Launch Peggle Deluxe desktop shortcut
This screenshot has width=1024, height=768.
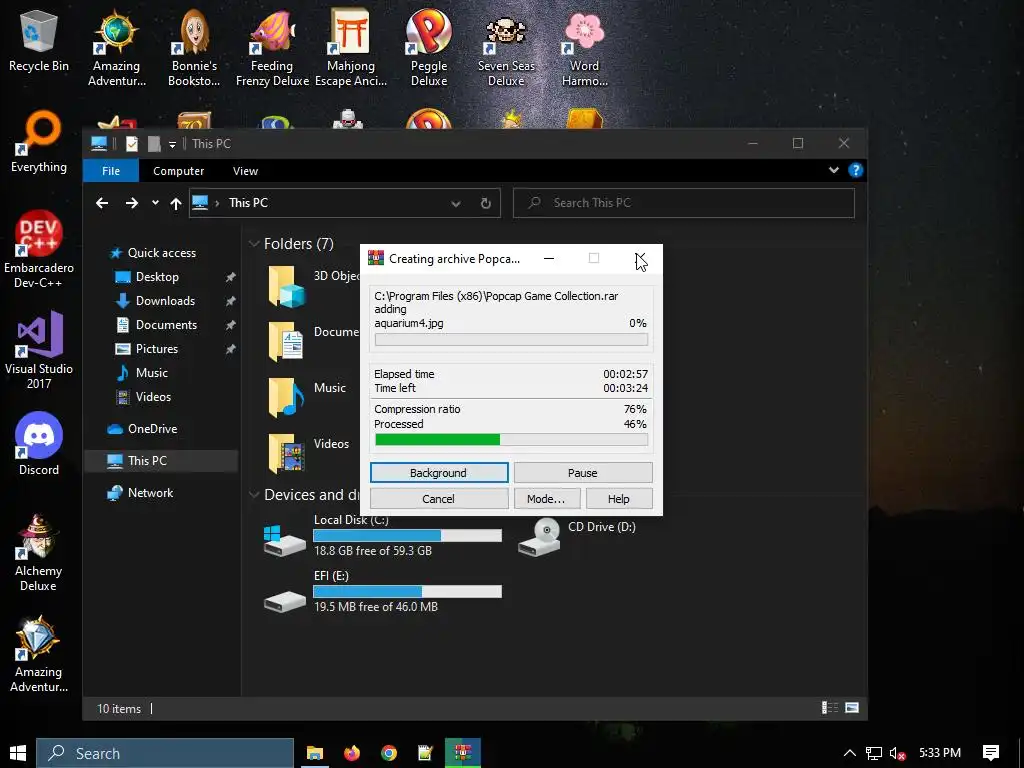[428, 48]
